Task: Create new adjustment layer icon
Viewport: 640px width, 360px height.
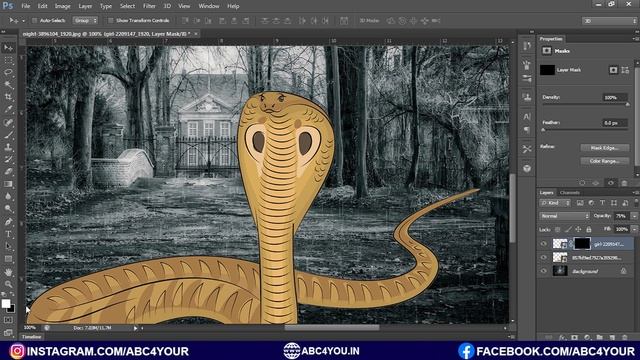Action: tap(587, 338)
